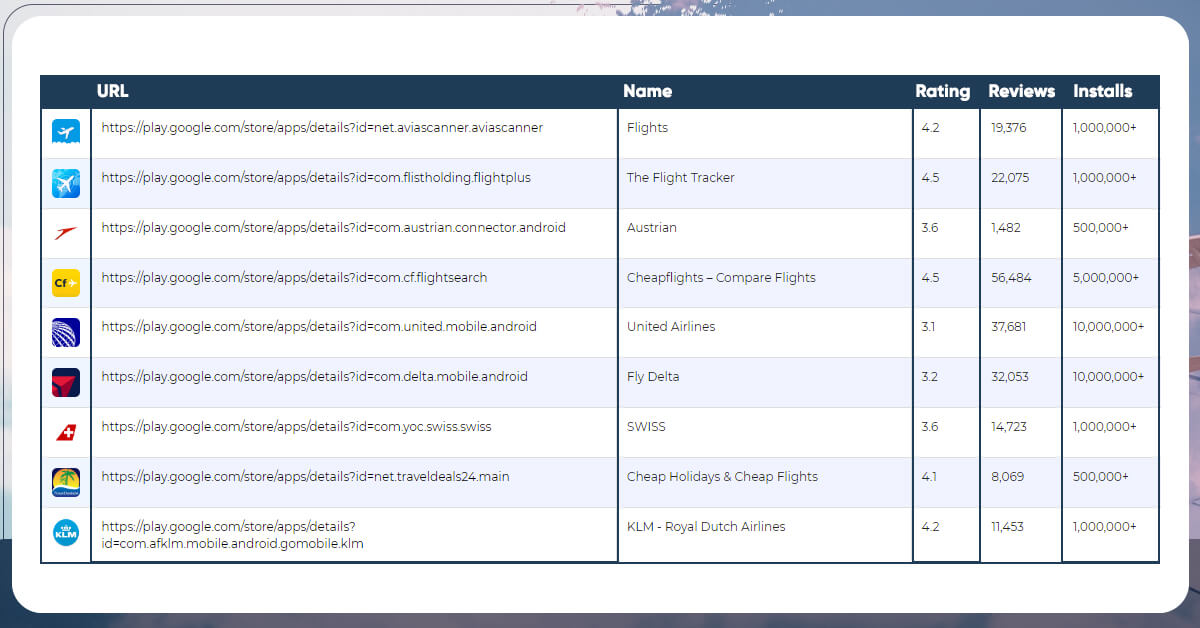This screenshot has width=1200, height=628.
Task: Click the review count 56,484
Action: [1011, 278]
